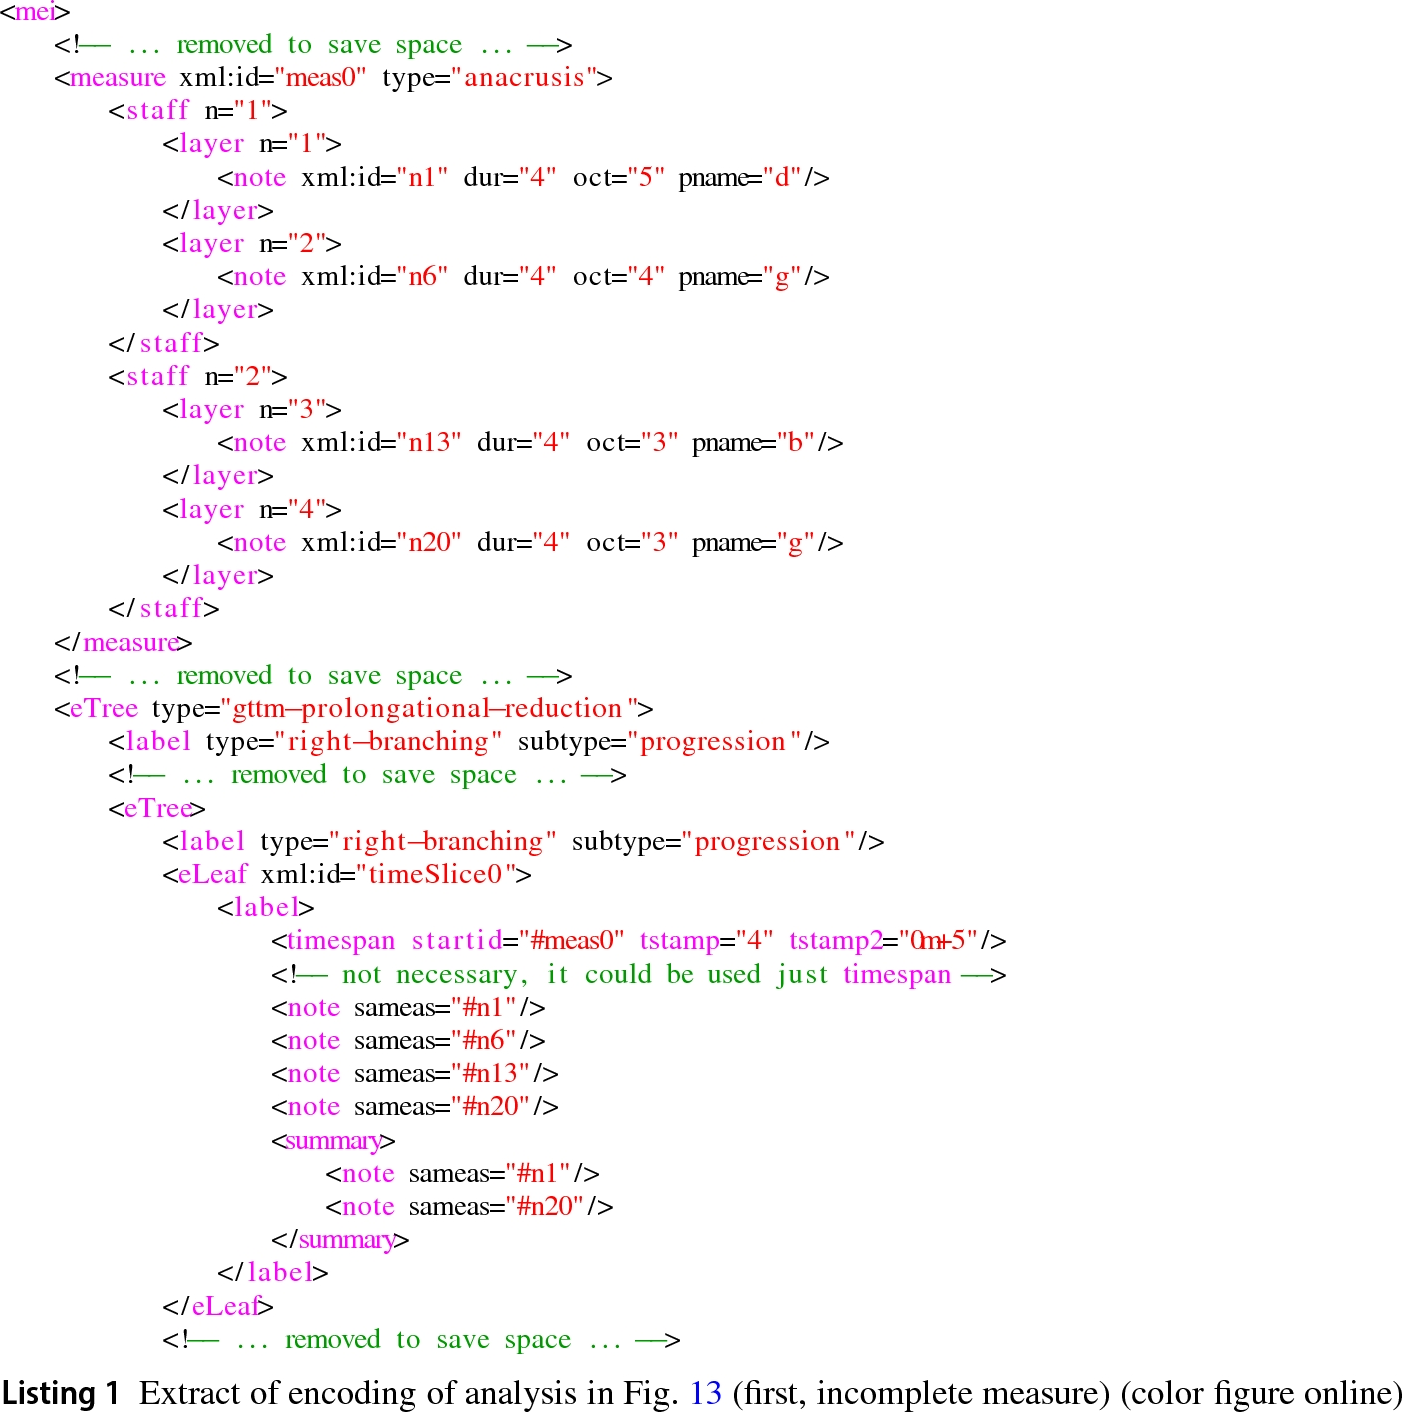Click the figure reference link "13"
This screenshot has height=1412, width=1402.
coord(706,1393)
